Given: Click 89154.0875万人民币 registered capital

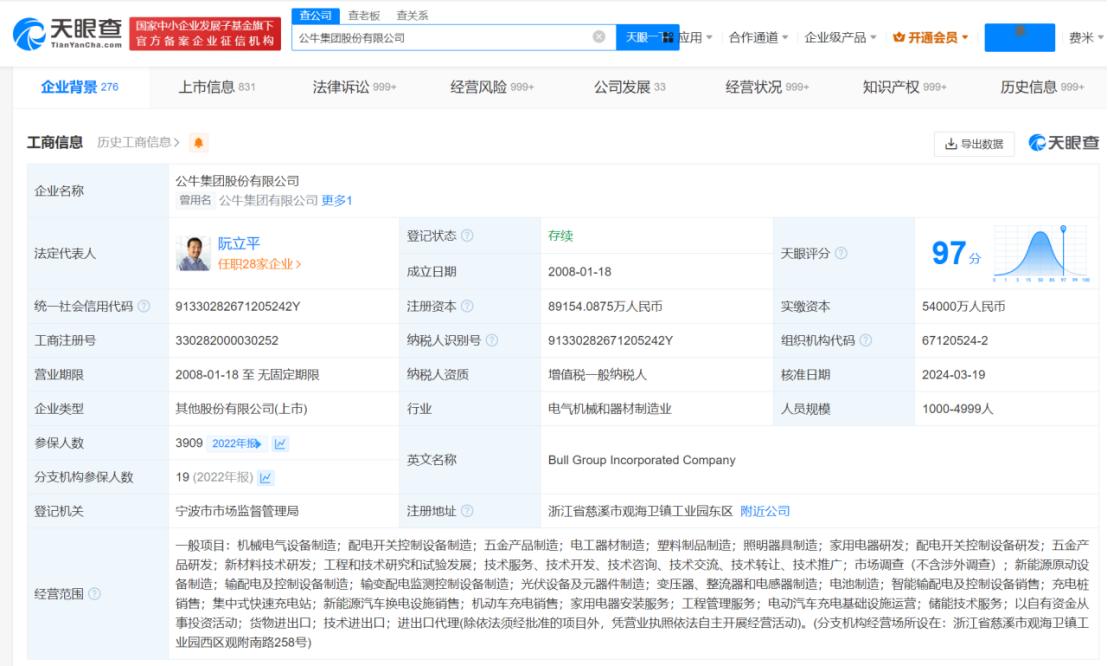Looking at the screenshot, I should click(605, 306).
